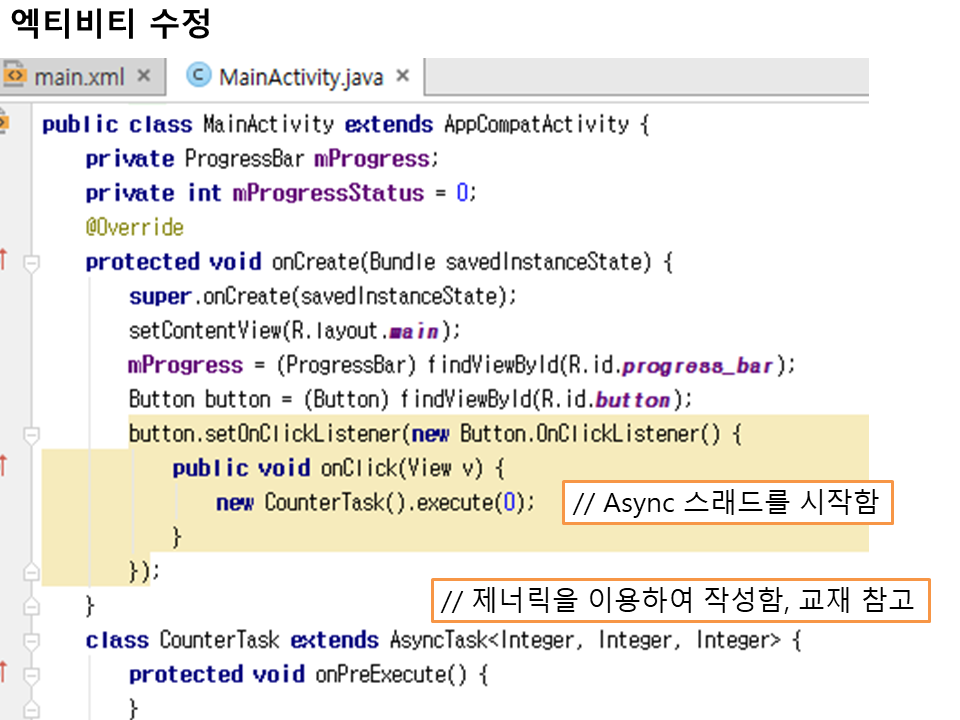
Task: Click the Async thread start comment box
Action: pos(727,503)
